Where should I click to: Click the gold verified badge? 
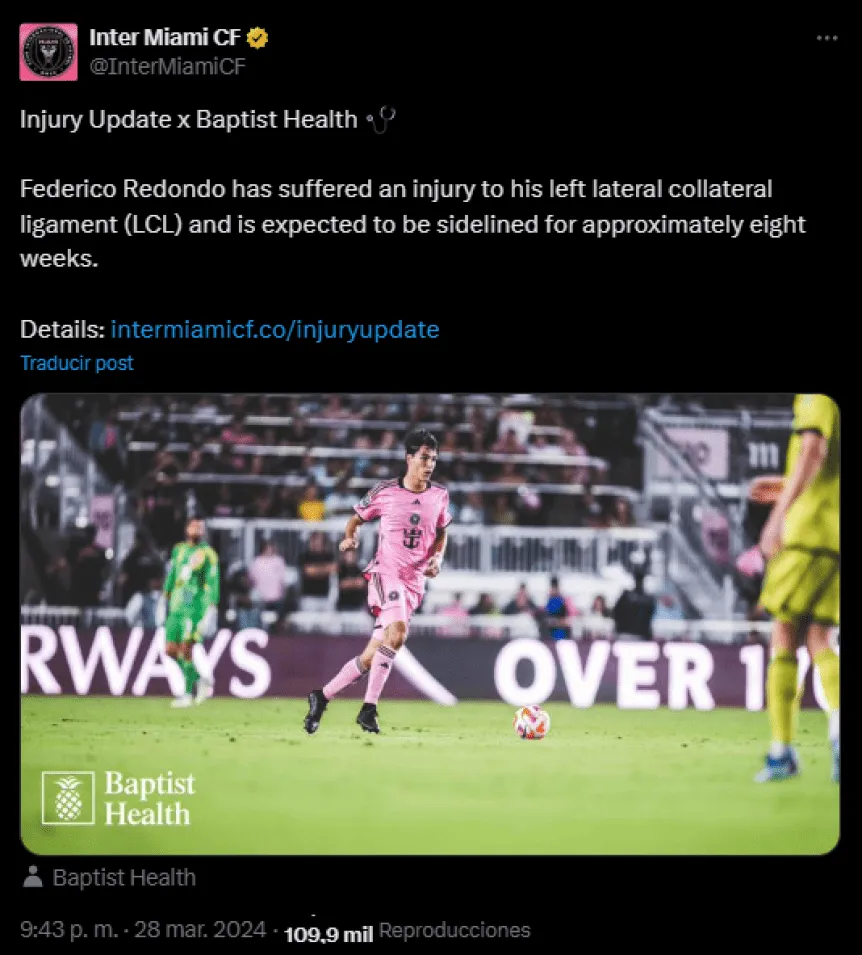click(258, 38)
